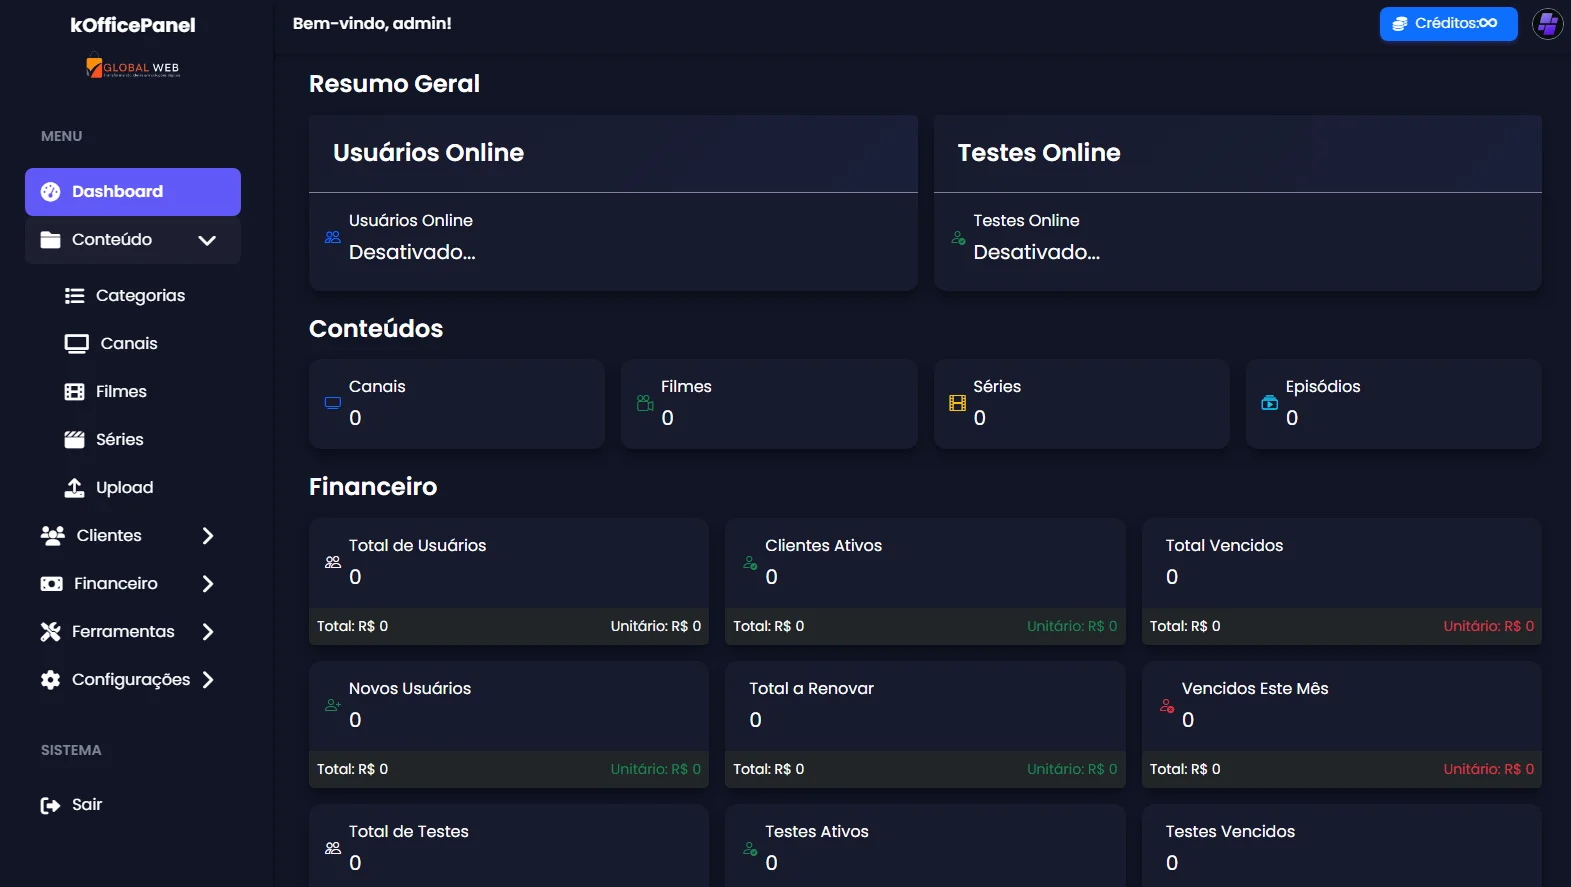This screenshot has height=887, width=1571.
Task: Select the Vencidos Este Mês card
Action: click(1340, 706)
